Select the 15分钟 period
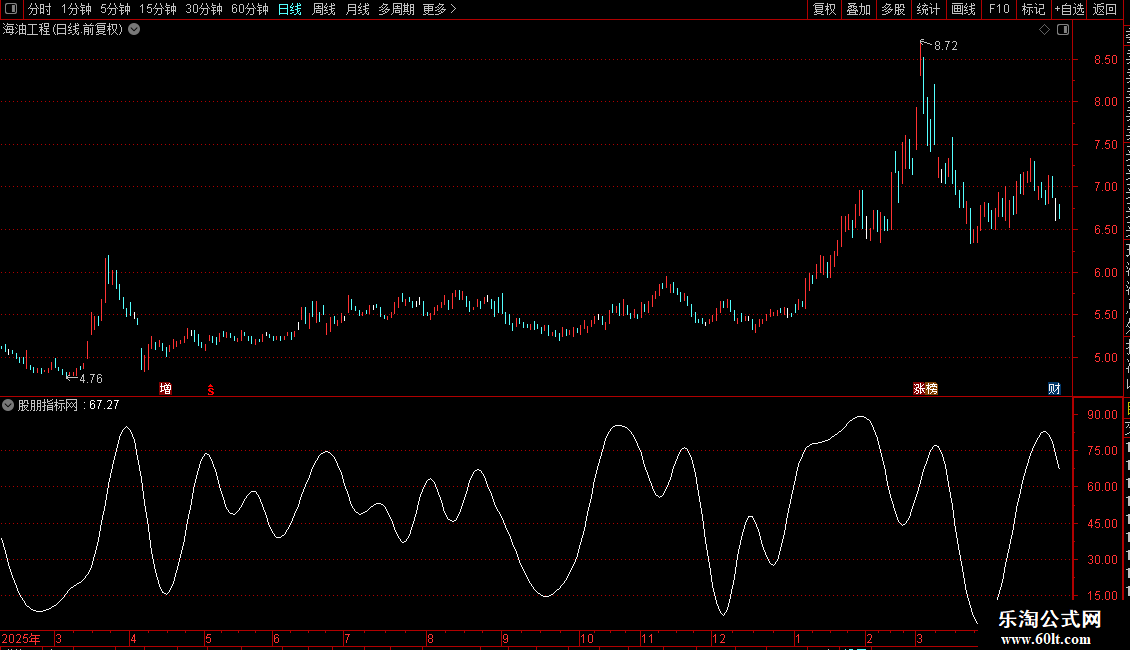 158,9
